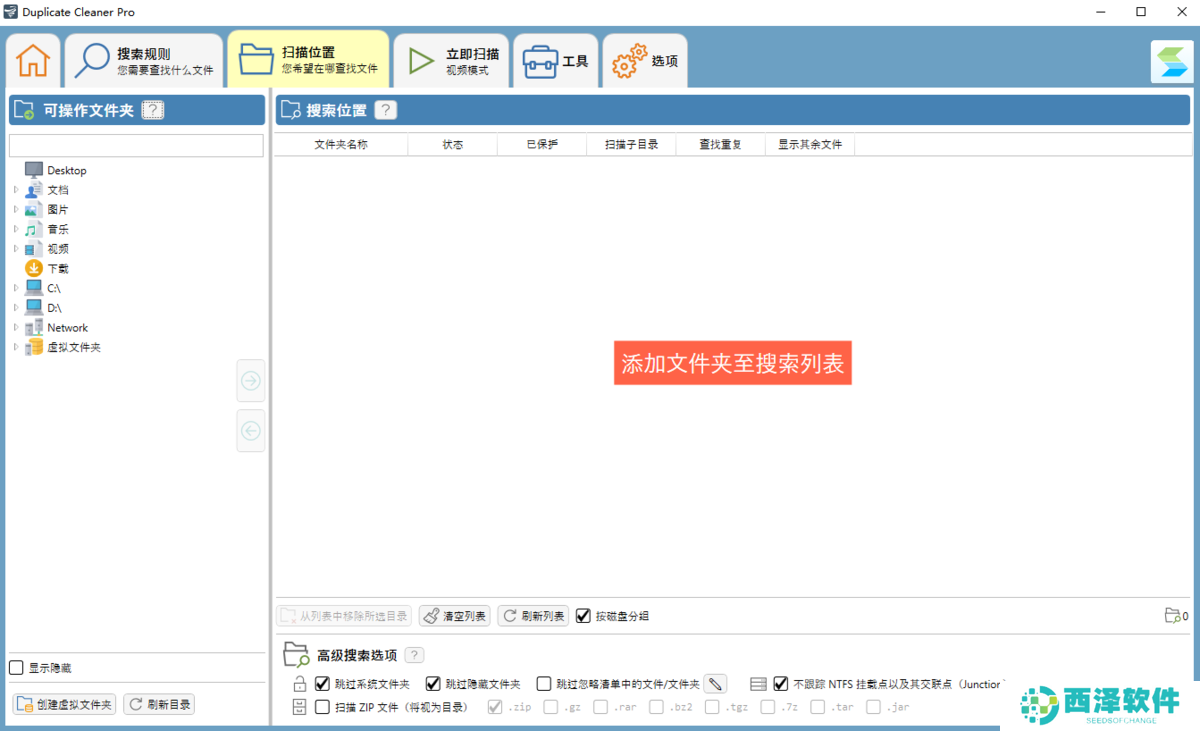Select the Network icon in tree

pos(34,327)
